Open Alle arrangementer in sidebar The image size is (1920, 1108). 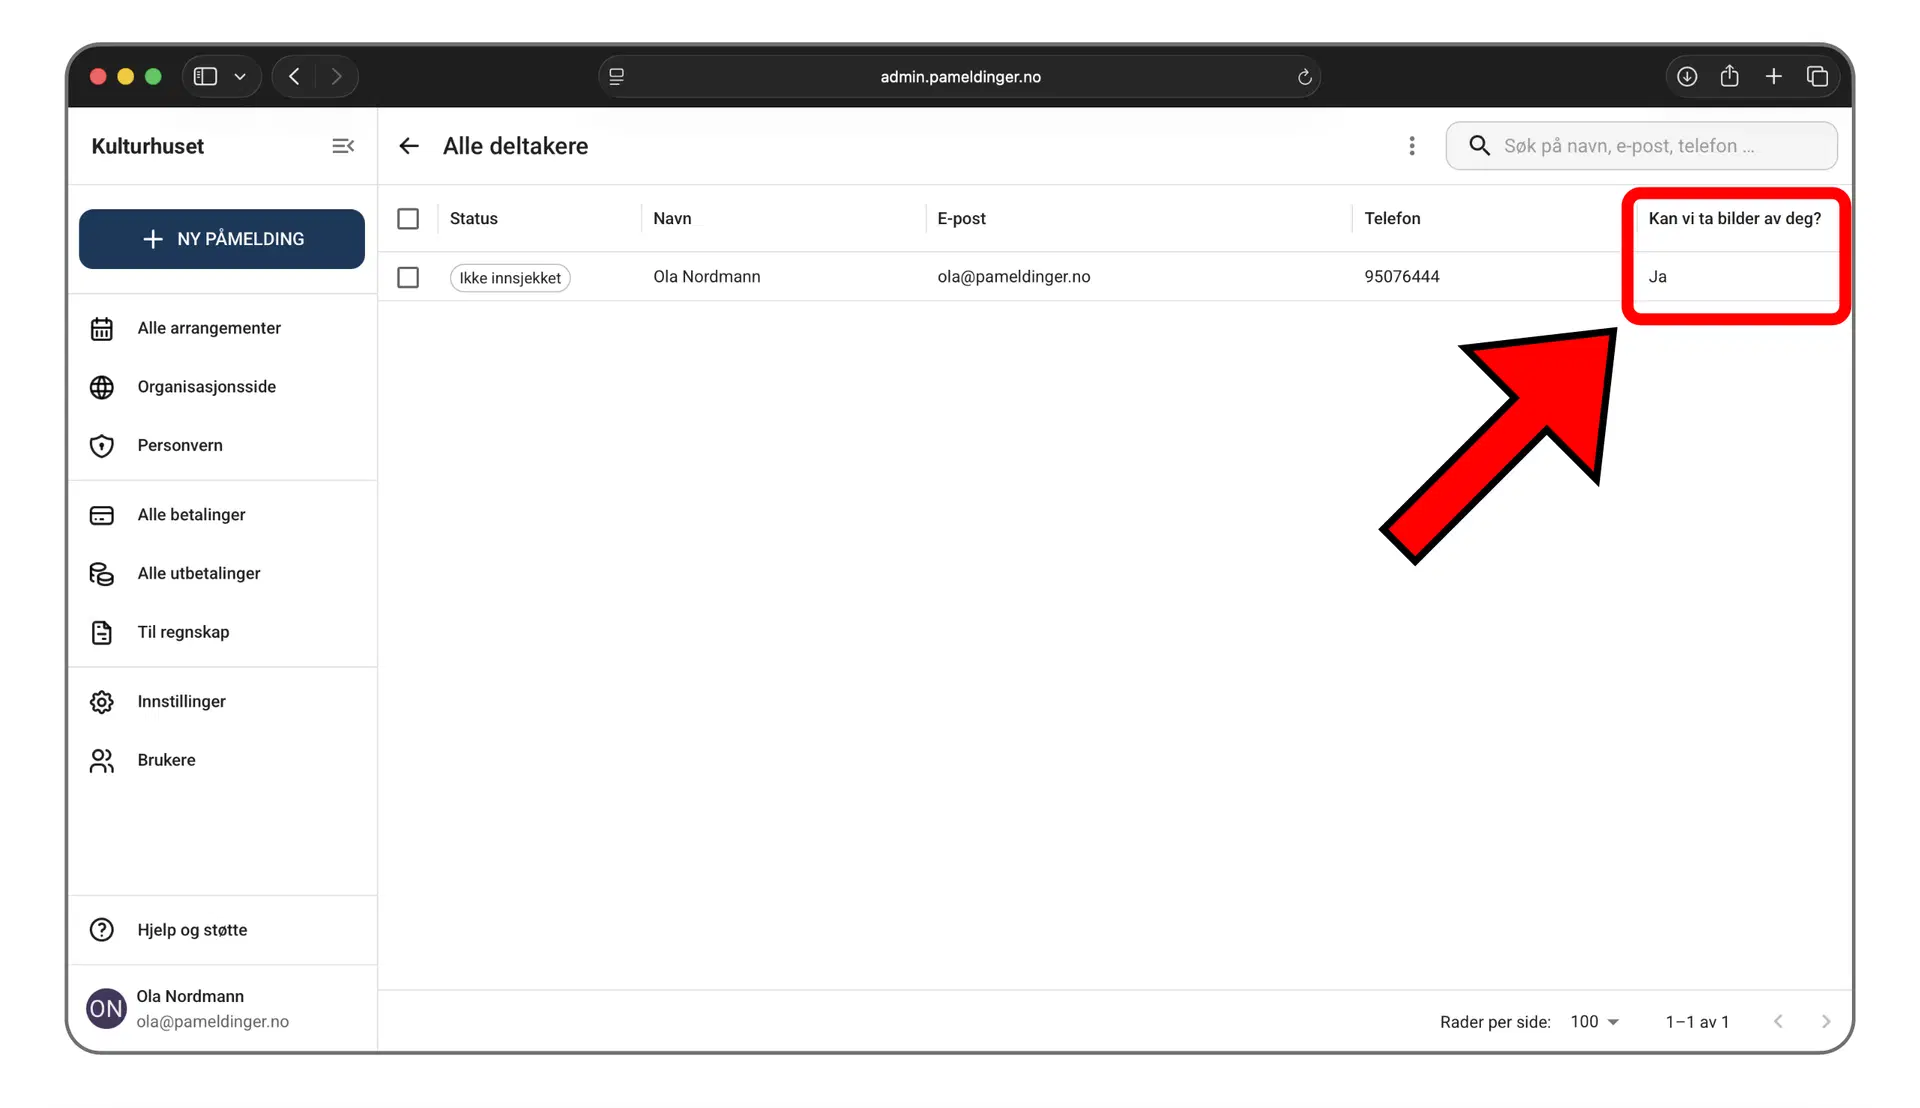(x=209, y=328)
